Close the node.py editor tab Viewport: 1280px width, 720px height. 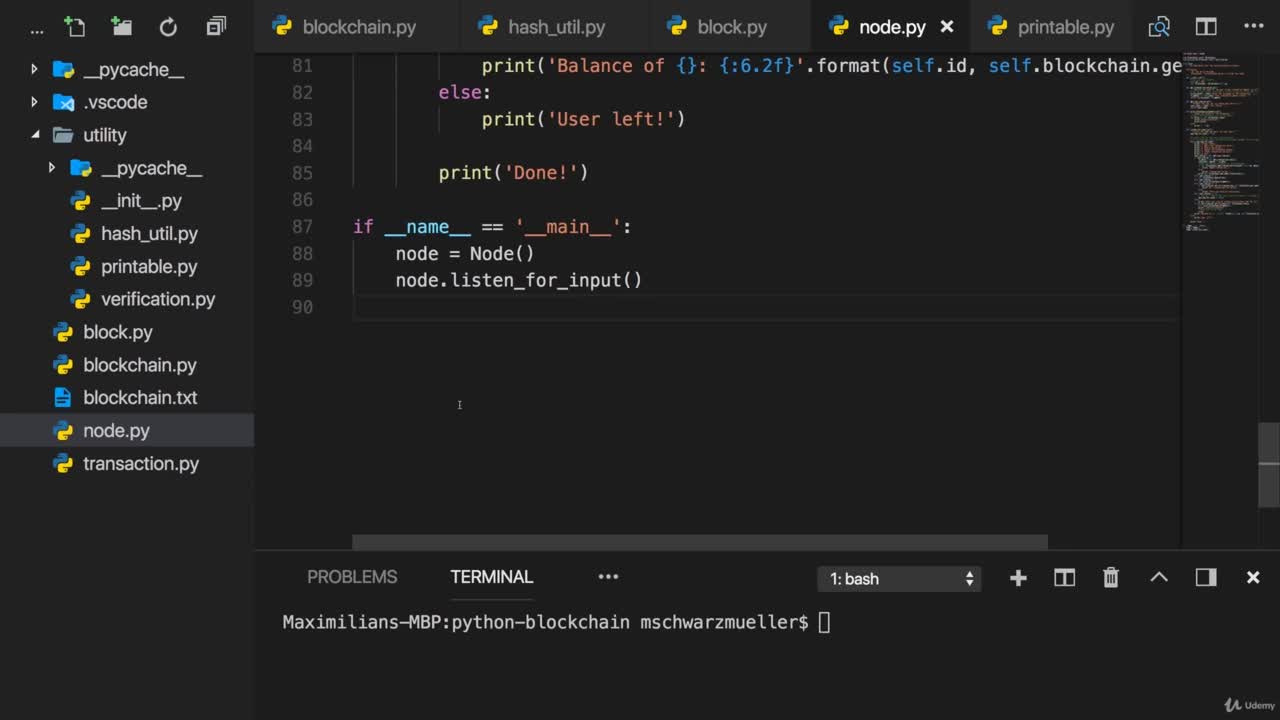[x=947, y=27]
